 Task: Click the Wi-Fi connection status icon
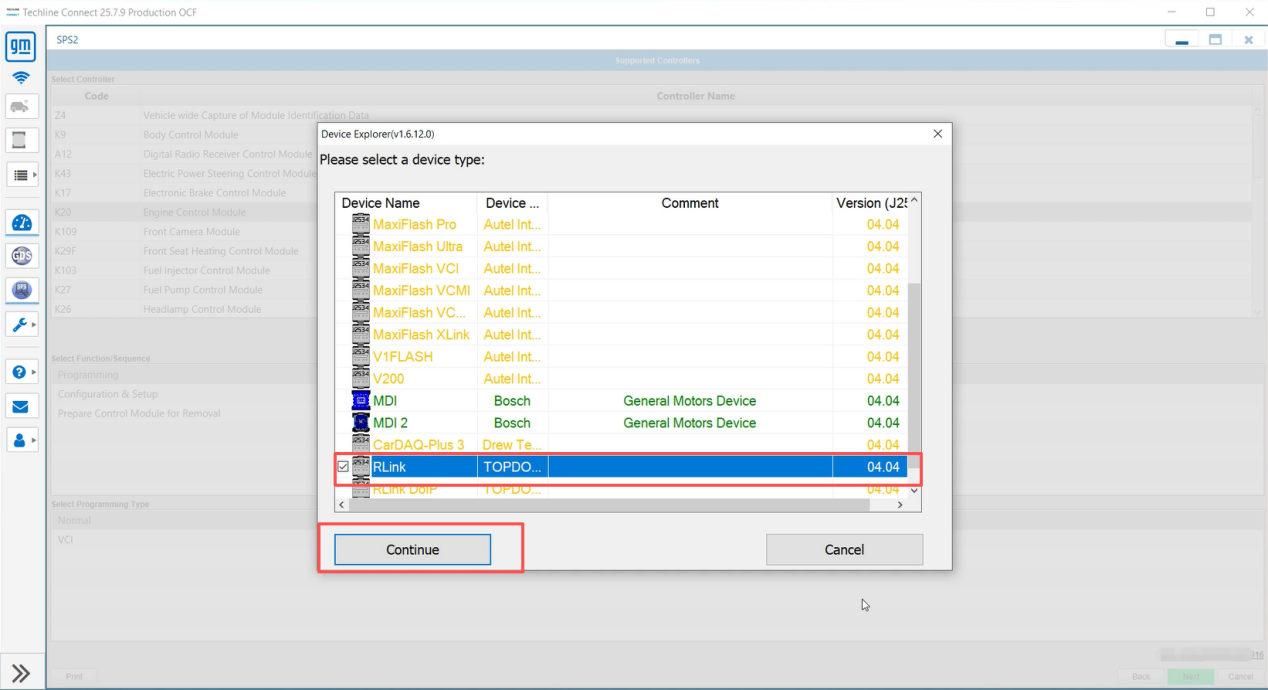pos(21,78)
